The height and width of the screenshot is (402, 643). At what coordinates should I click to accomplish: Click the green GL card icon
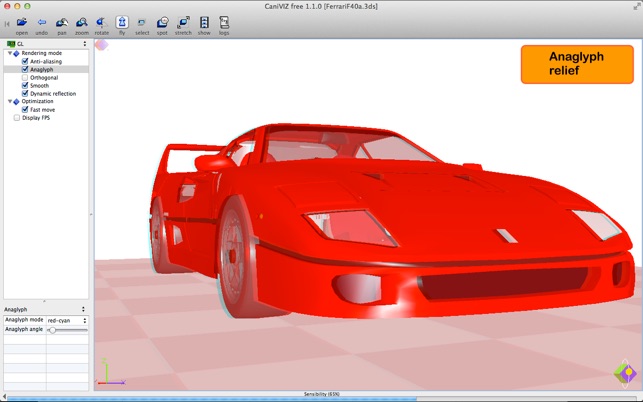pyautogui.click(x=11, y=44)
